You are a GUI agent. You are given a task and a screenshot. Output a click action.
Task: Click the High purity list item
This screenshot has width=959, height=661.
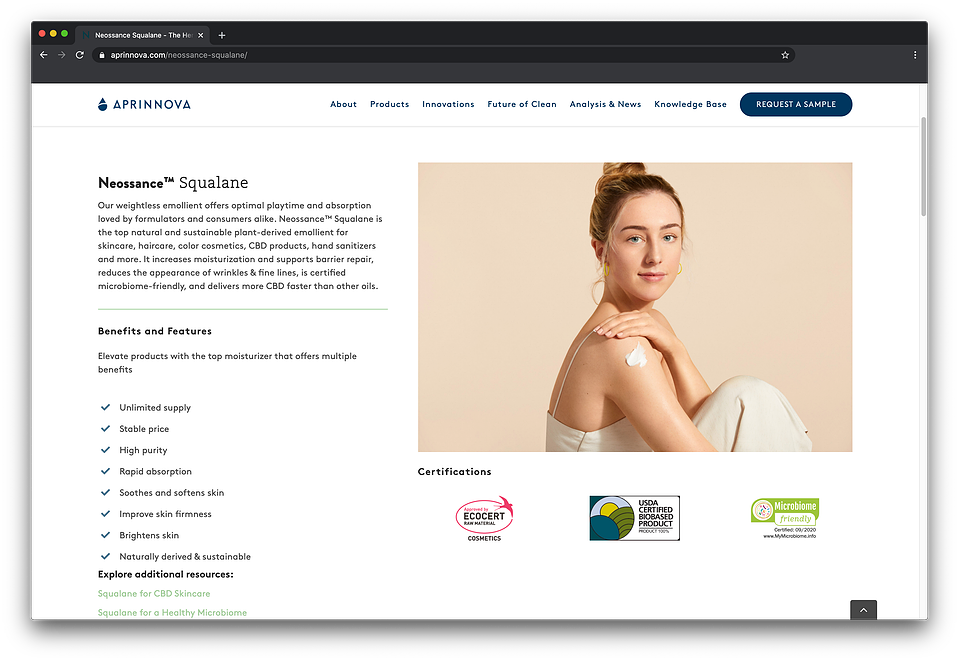pos(143,451)
